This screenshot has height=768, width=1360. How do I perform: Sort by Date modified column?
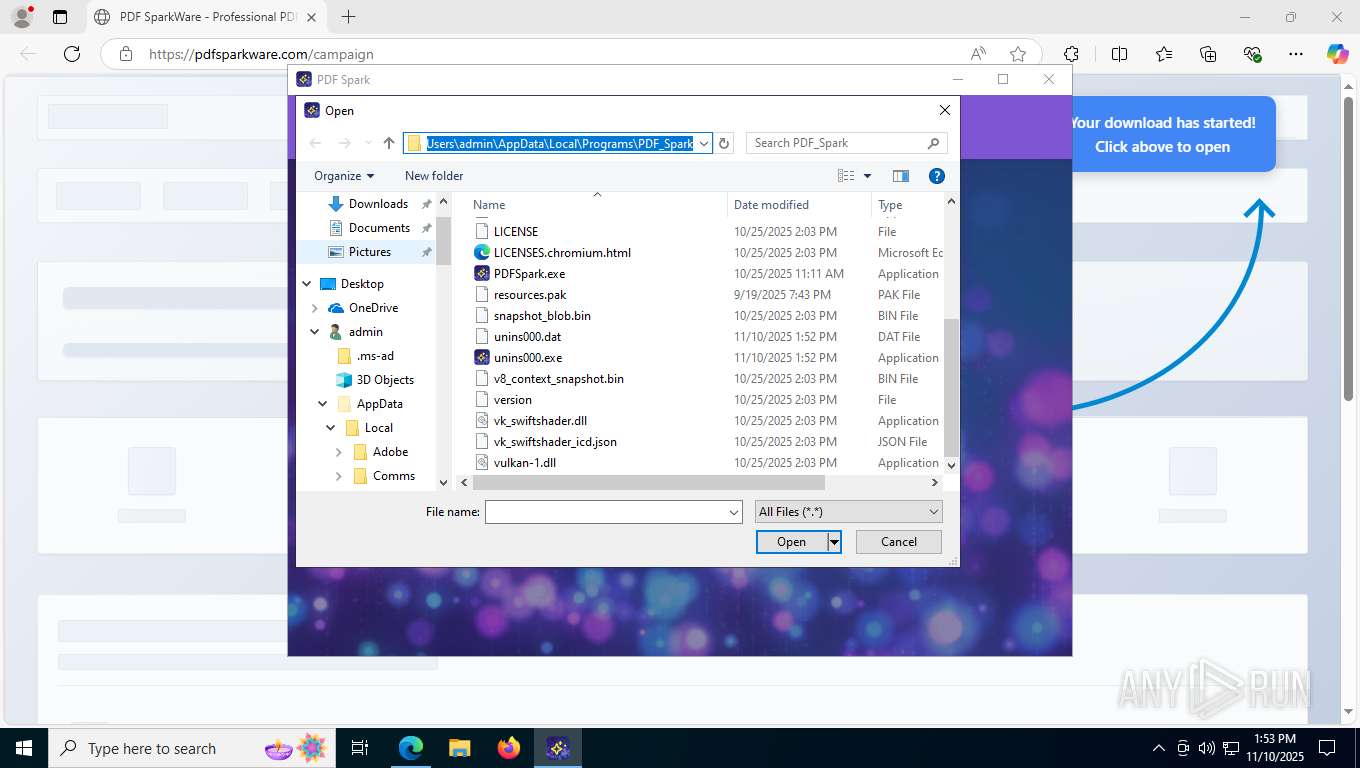[799, 204]
